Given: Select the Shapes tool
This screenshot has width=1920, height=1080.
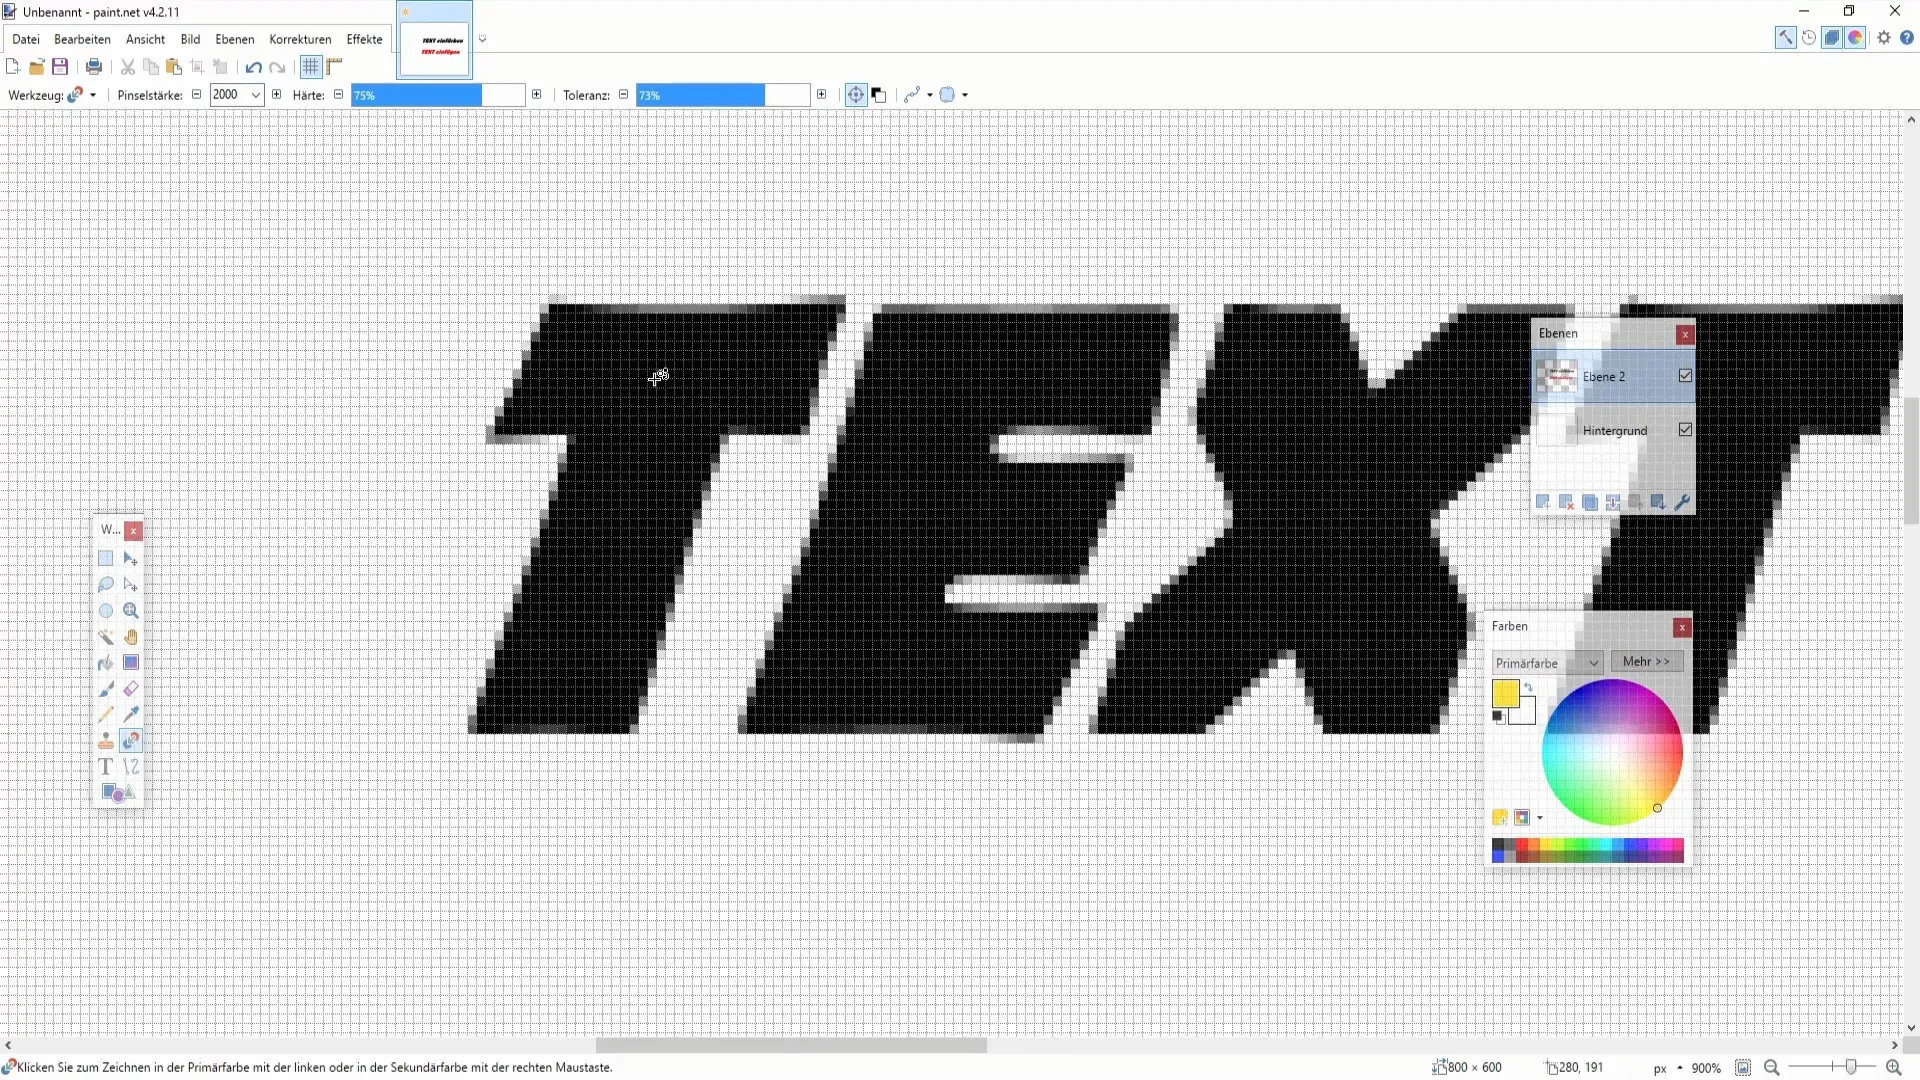Looking at the screenshot, I should click(x=117, y=792).
